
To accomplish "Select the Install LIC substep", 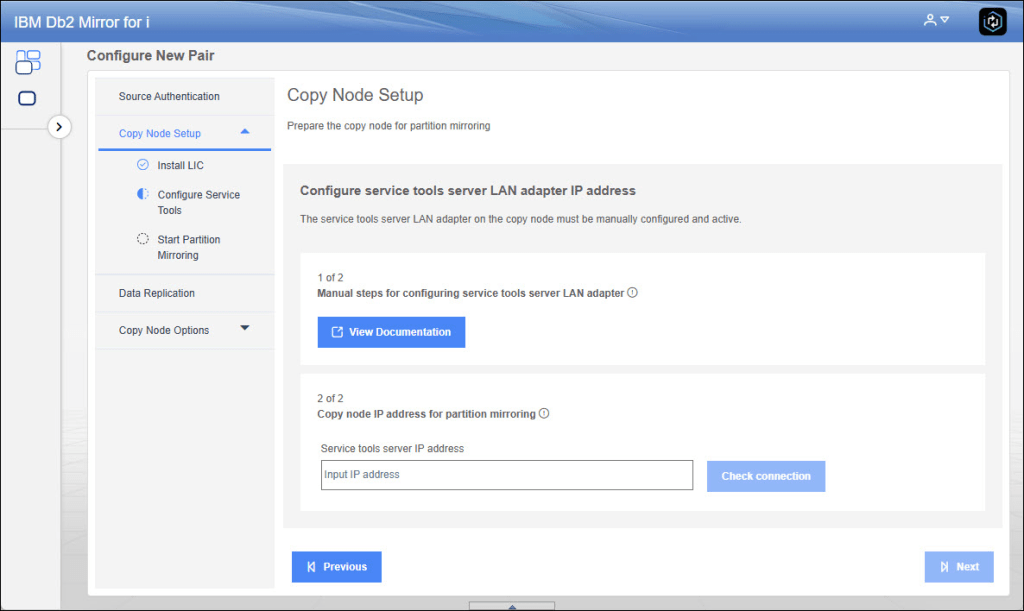I will click(x=180, y=165).
